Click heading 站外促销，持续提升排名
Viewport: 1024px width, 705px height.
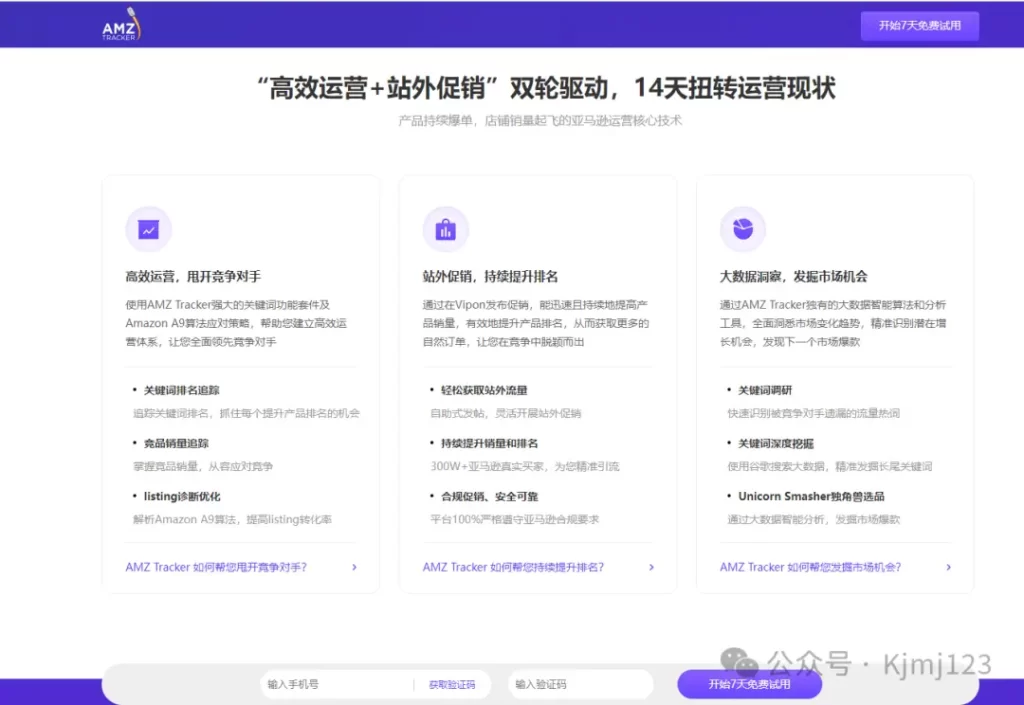[490, 276]
